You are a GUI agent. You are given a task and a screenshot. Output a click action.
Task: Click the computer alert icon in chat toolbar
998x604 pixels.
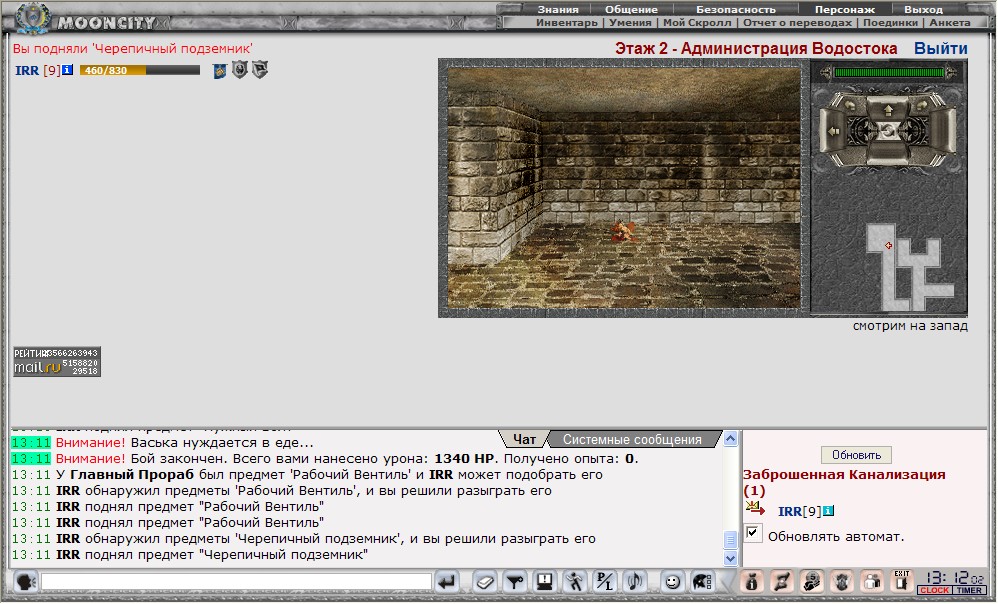(545, 582)
